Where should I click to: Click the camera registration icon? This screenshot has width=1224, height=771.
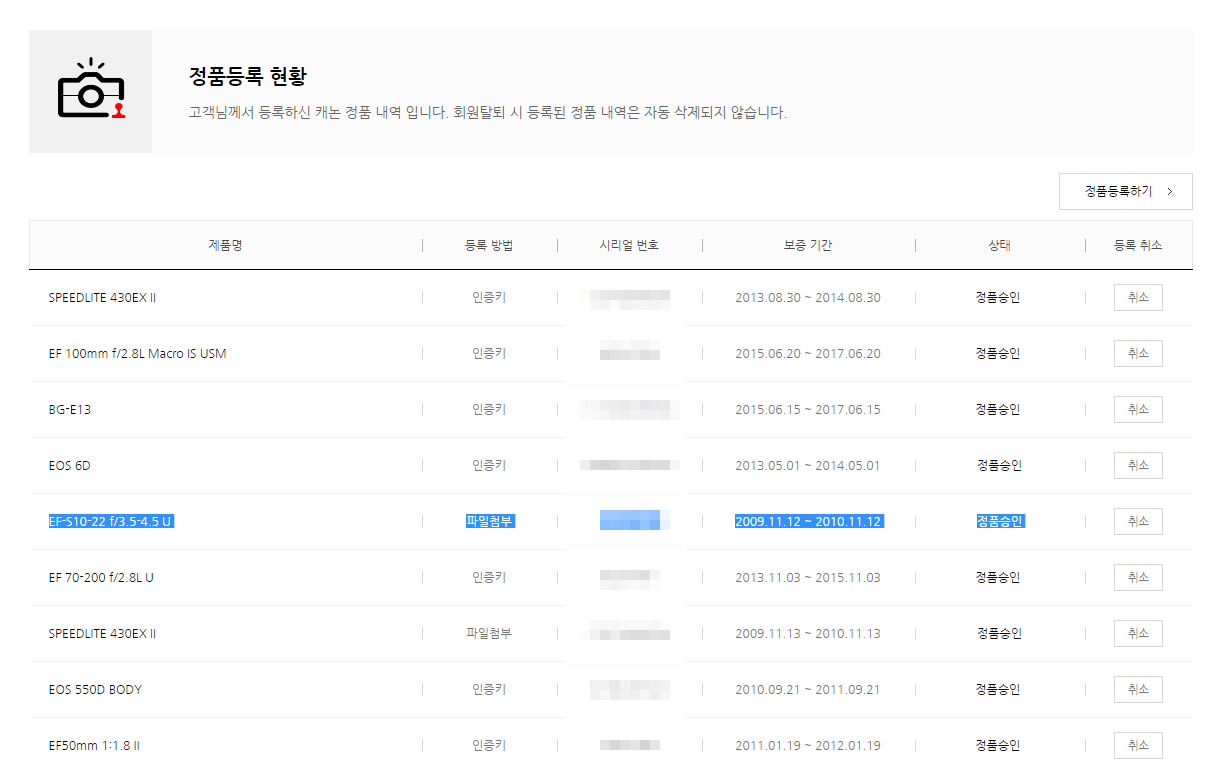coord(91,91)
